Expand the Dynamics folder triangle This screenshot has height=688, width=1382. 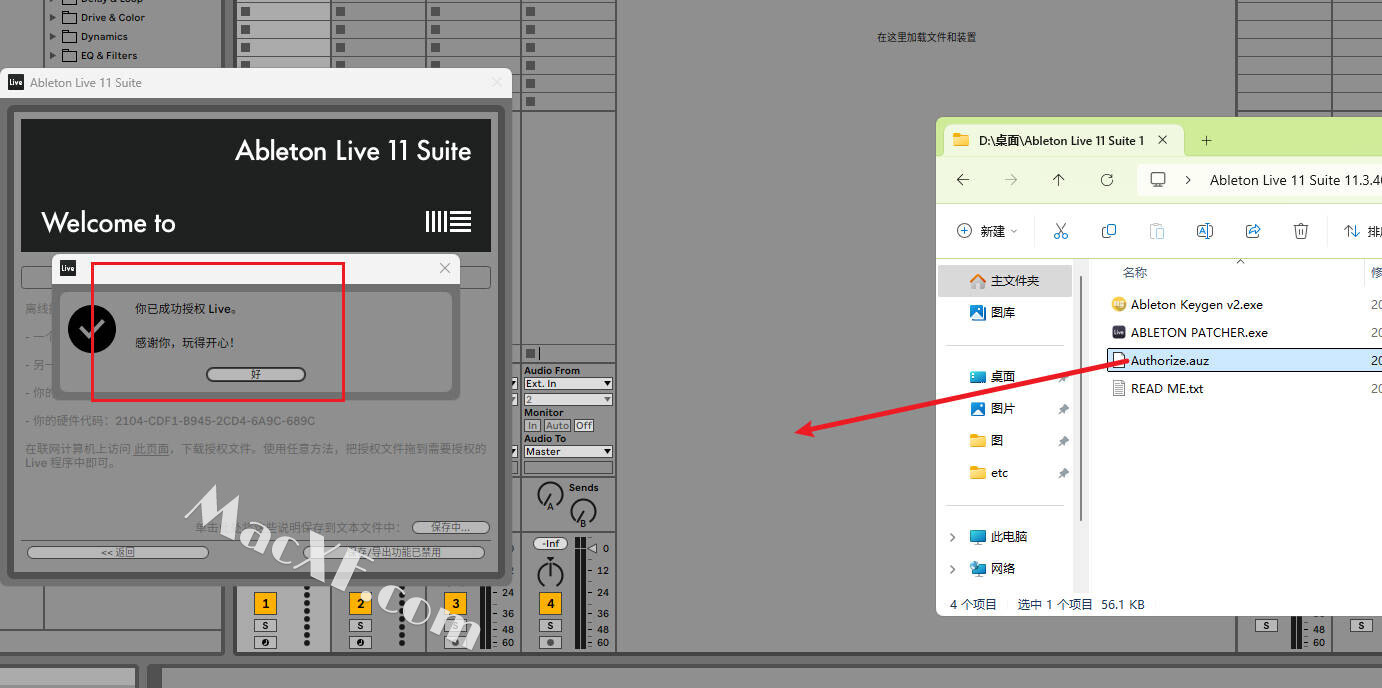click(x=53, y=36)
